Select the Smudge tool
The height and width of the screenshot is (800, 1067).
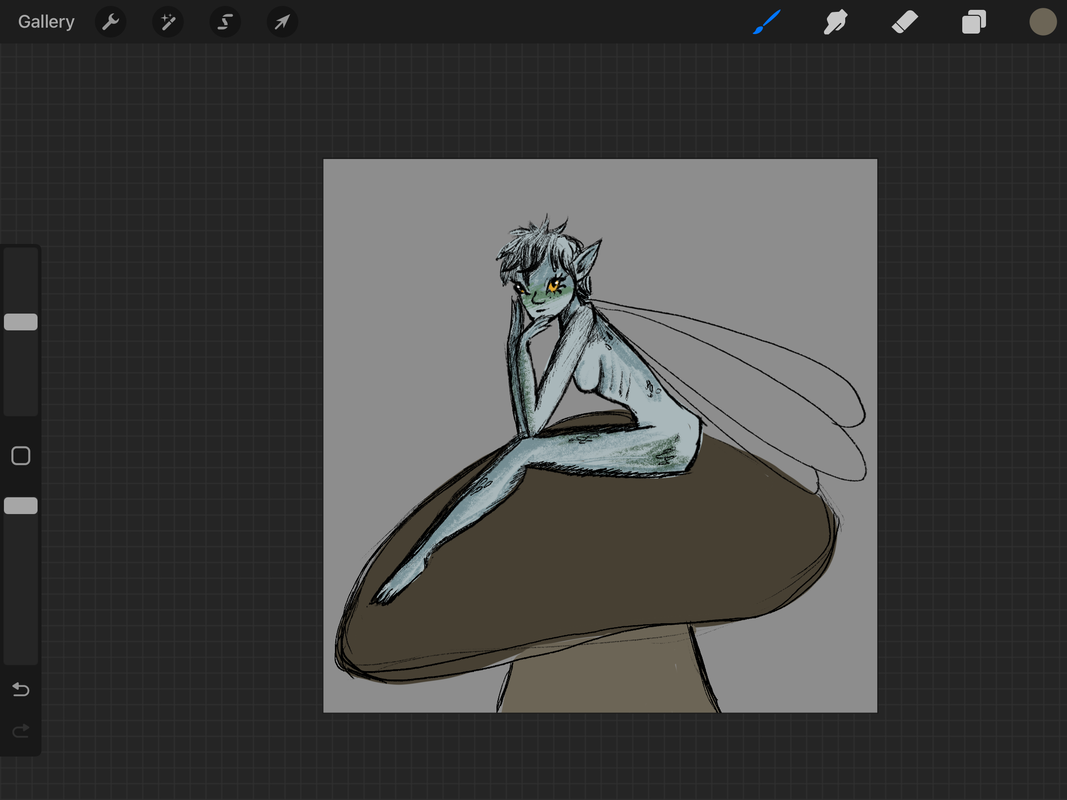point(836,22)
